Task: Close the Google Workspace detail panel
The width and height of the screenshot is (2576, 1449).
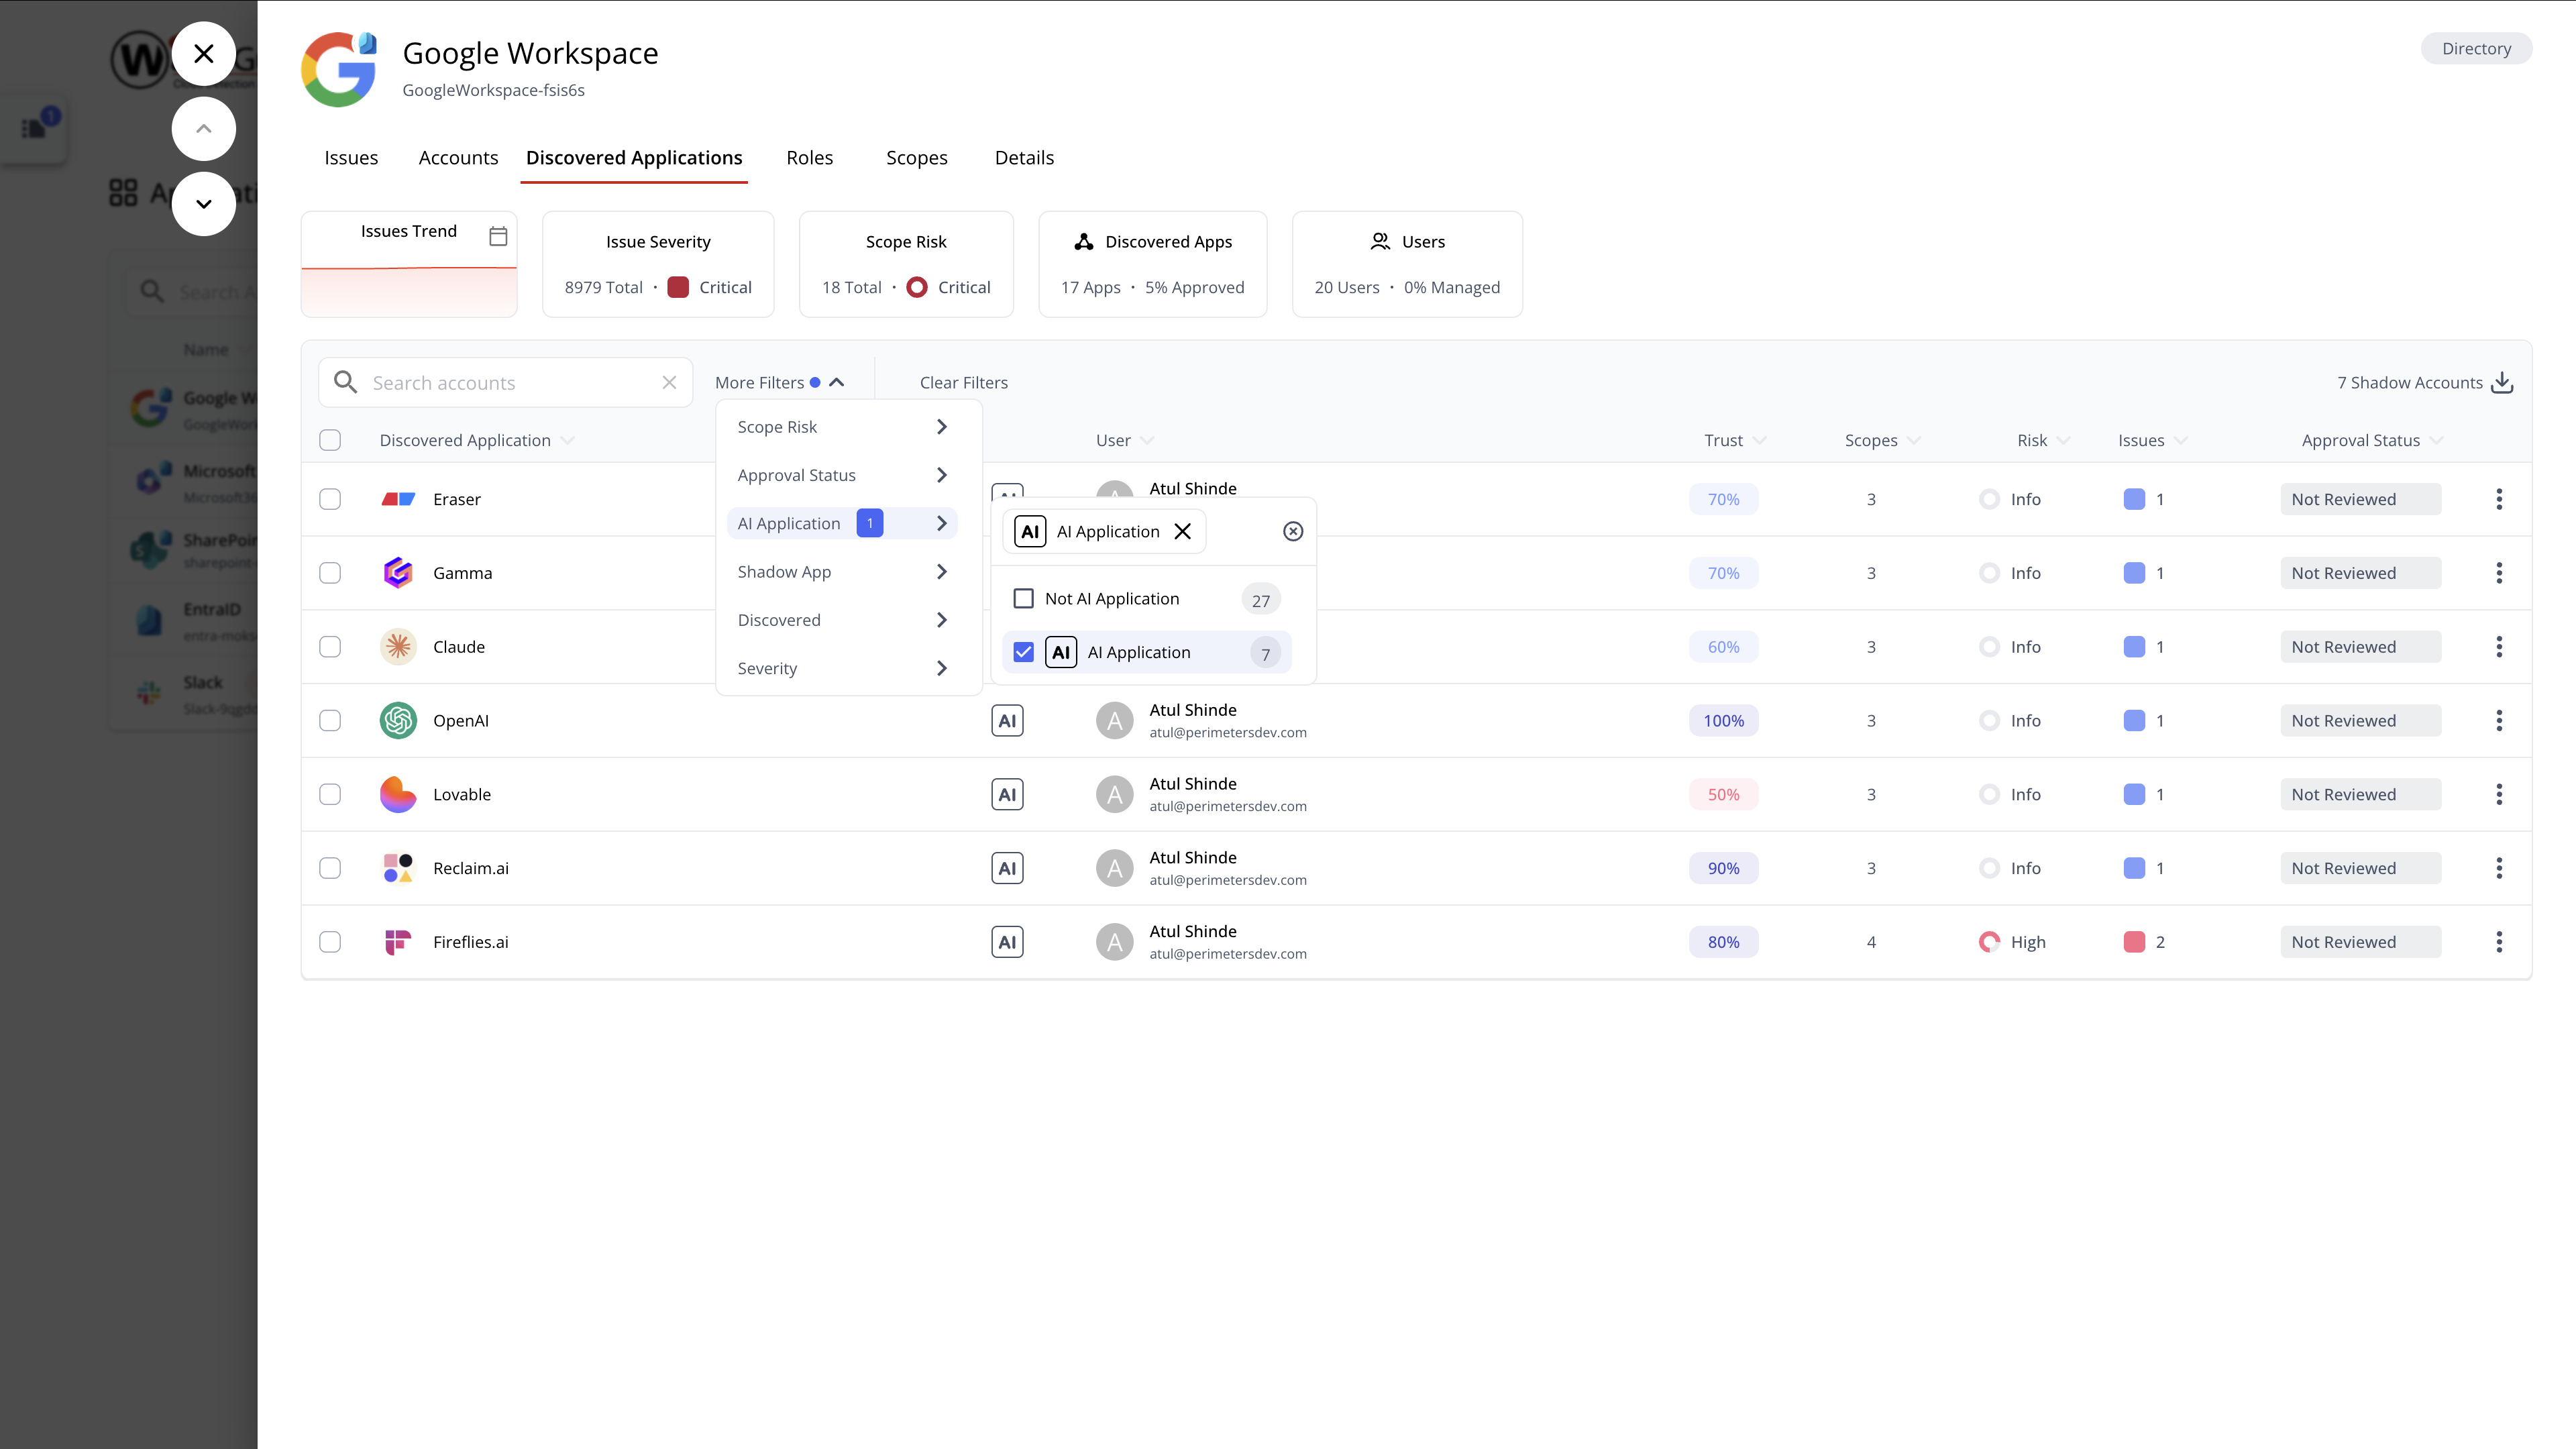Action: (203, 54)
